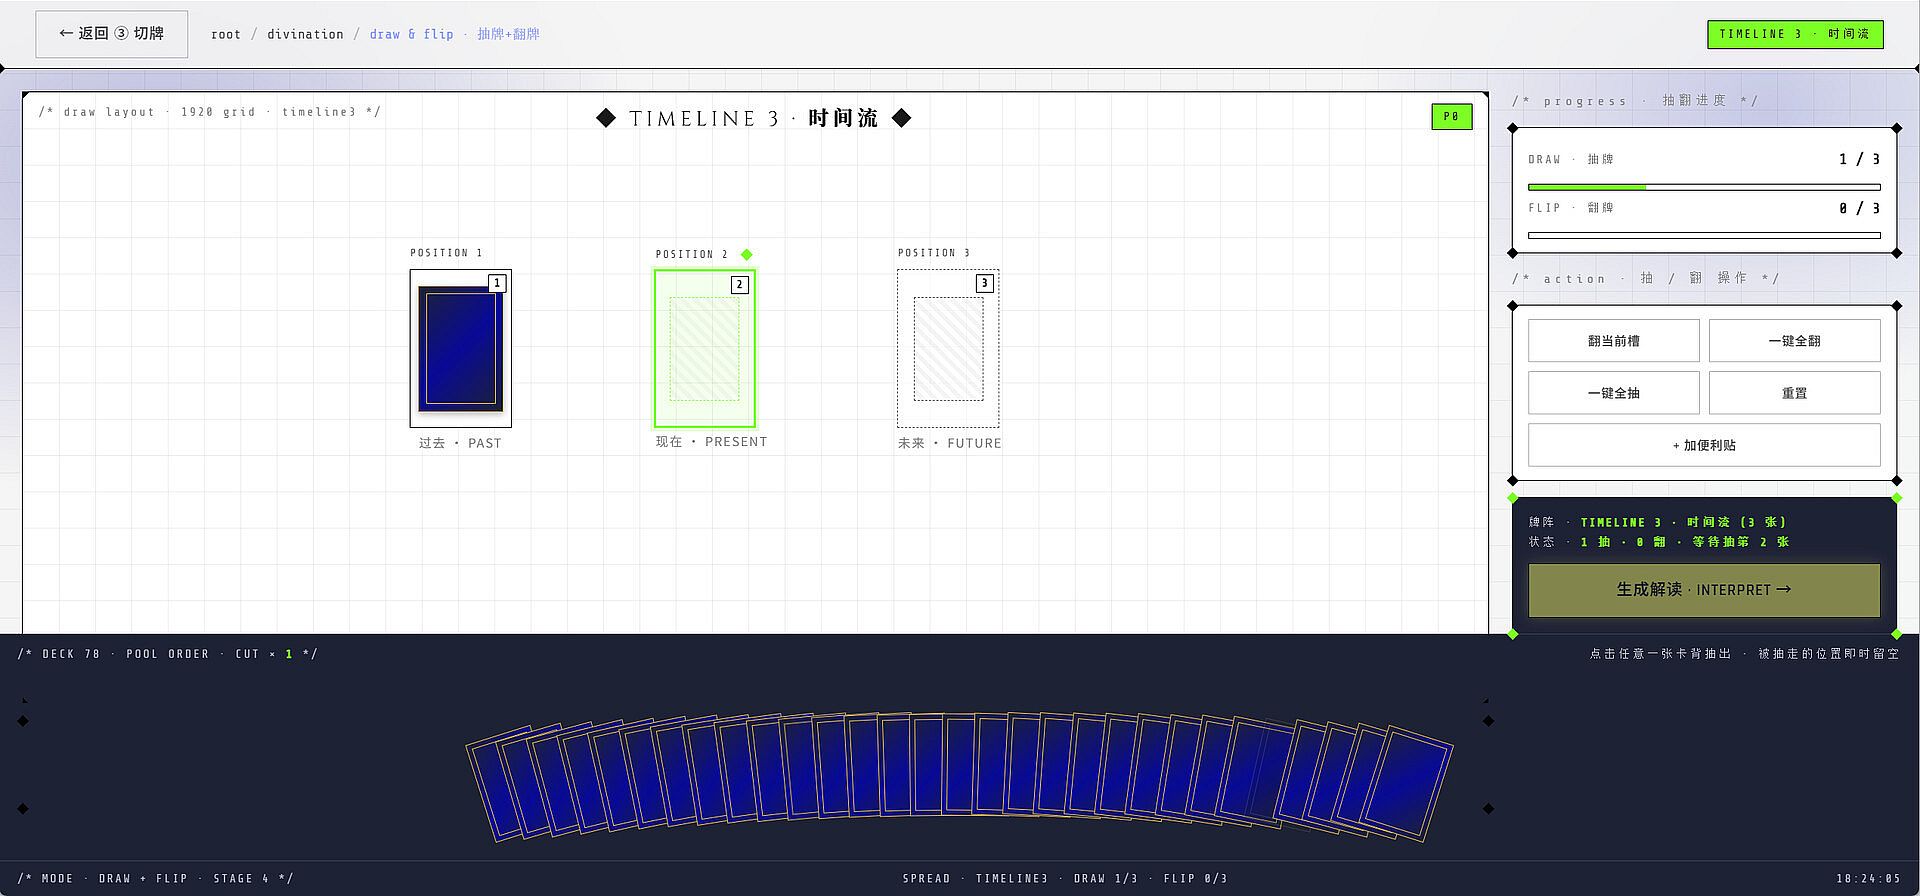
Task: Click the draw layout · 1920 grid comment text
Action: (x=209, y=112)
